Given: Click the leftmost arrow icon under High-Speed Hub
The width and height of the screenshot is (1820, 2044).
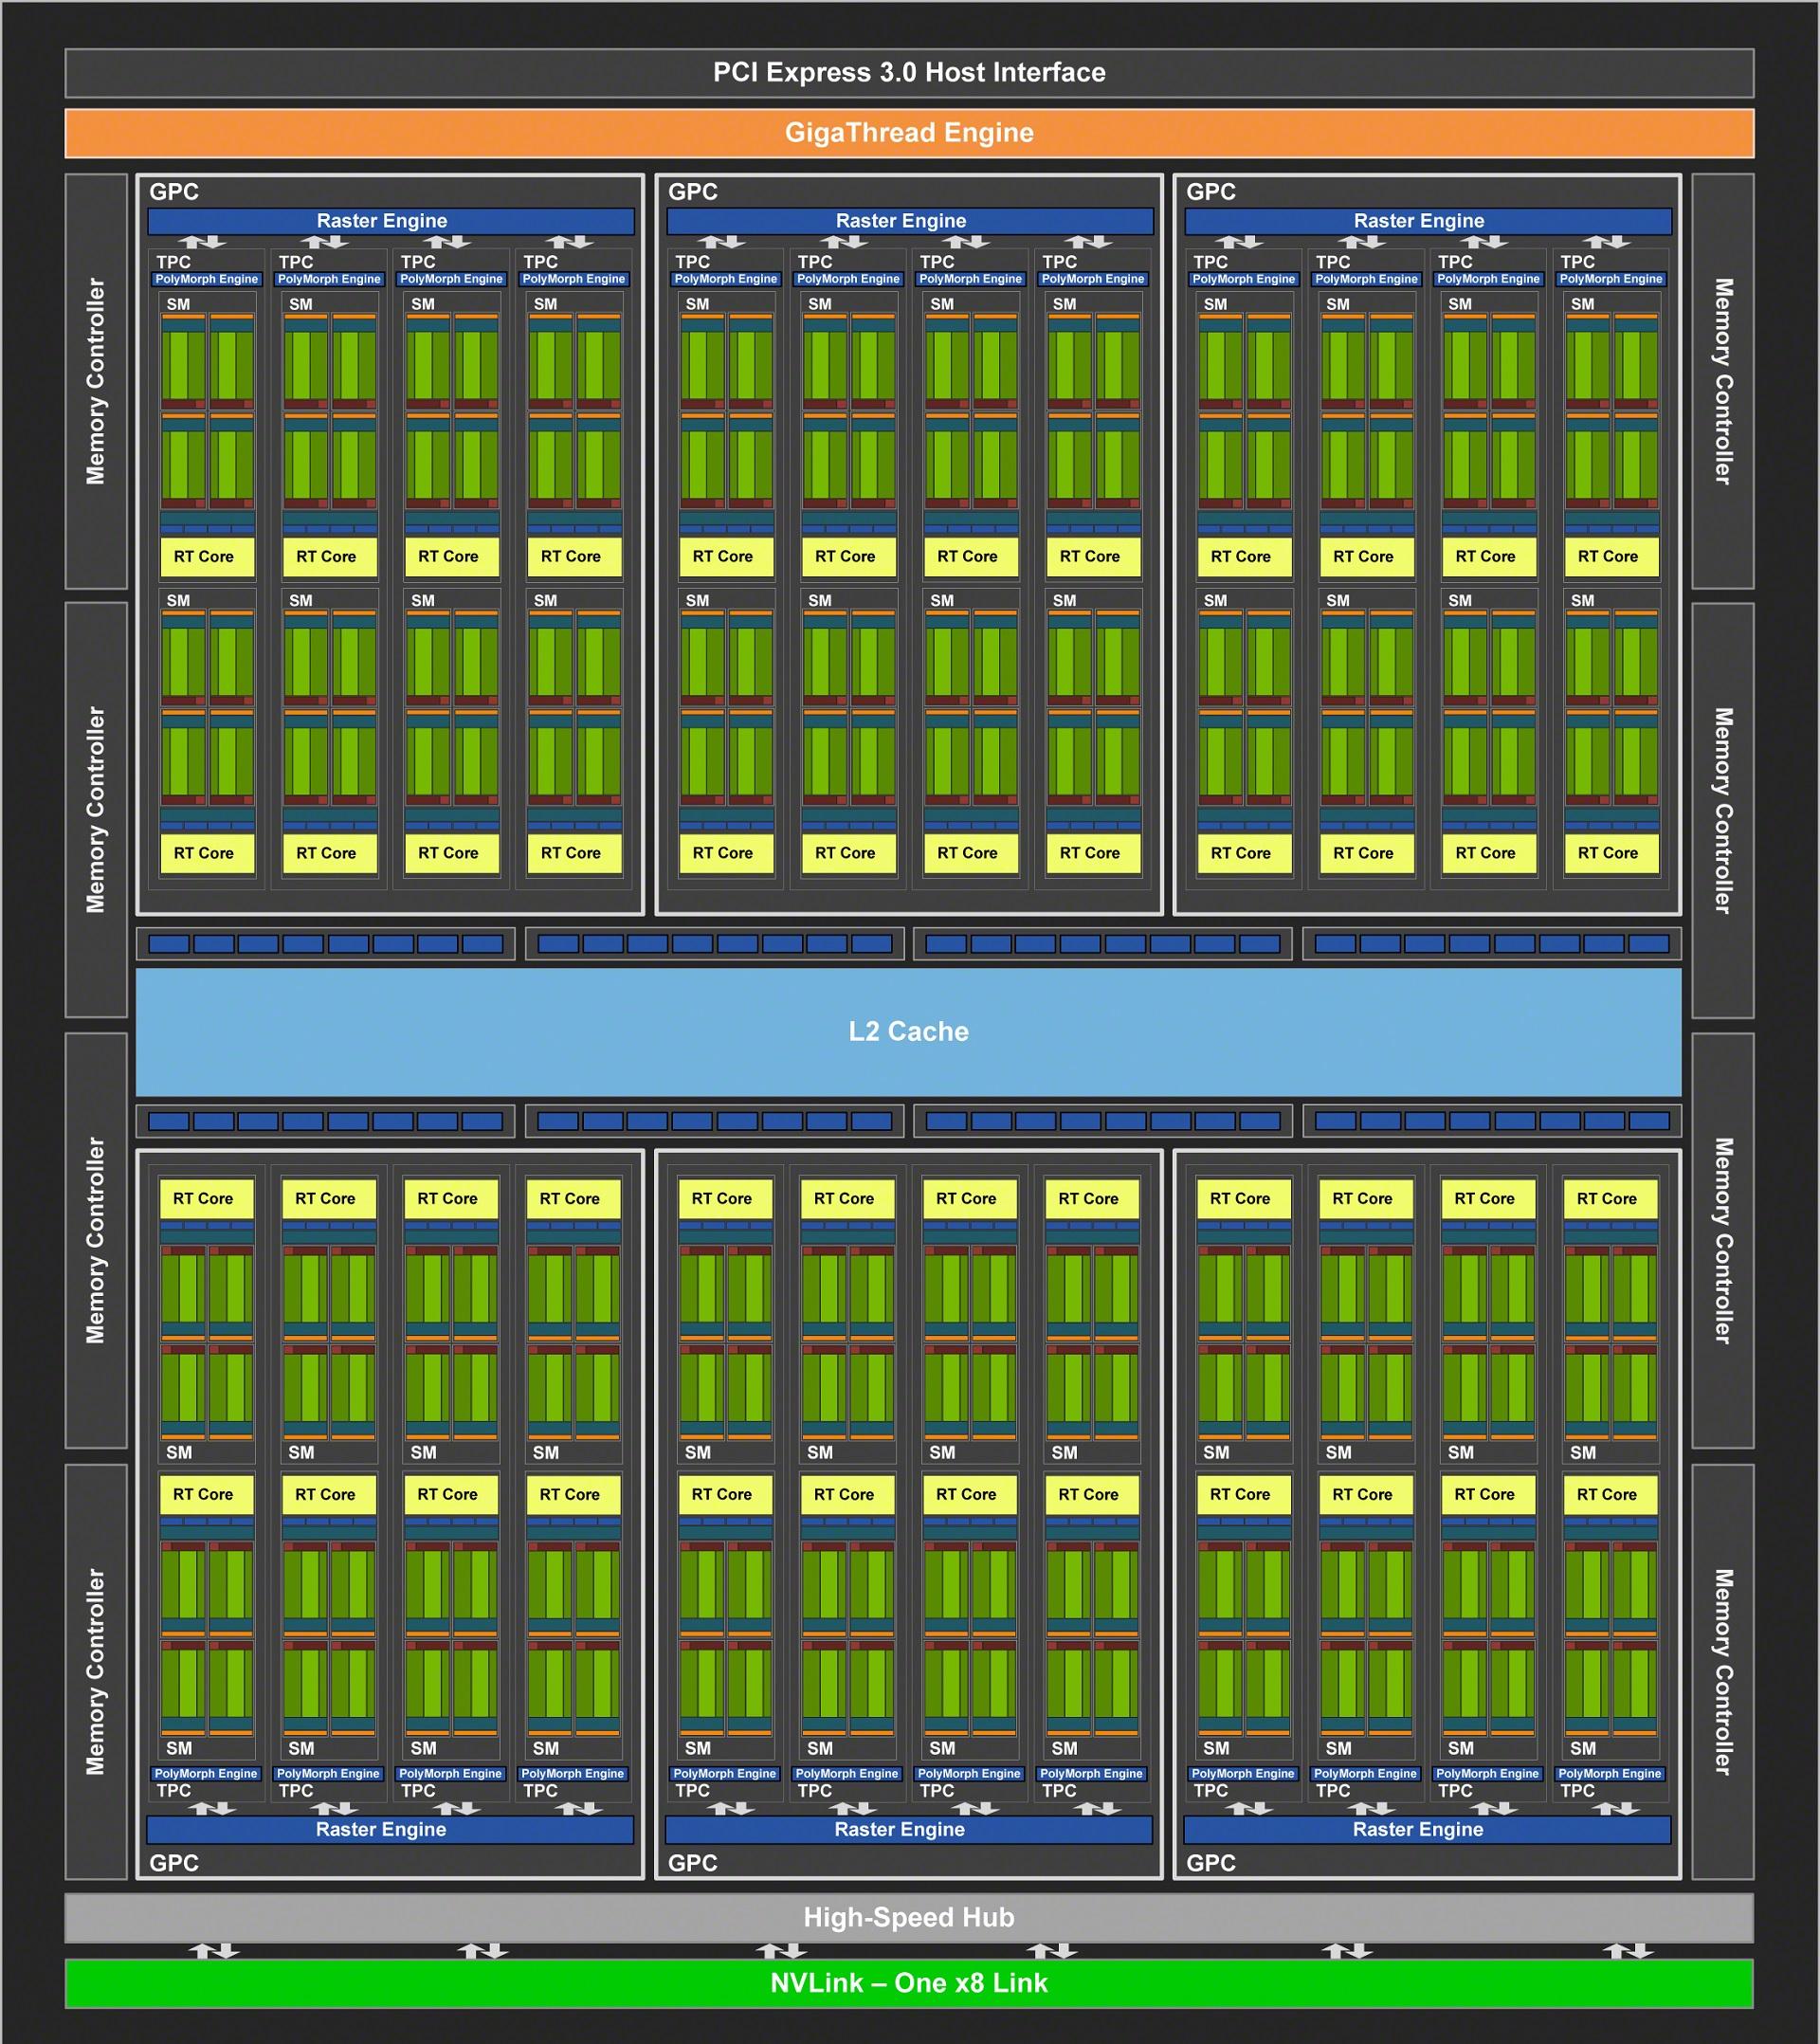Looking at the screenshot, I should click(213, 1950).
